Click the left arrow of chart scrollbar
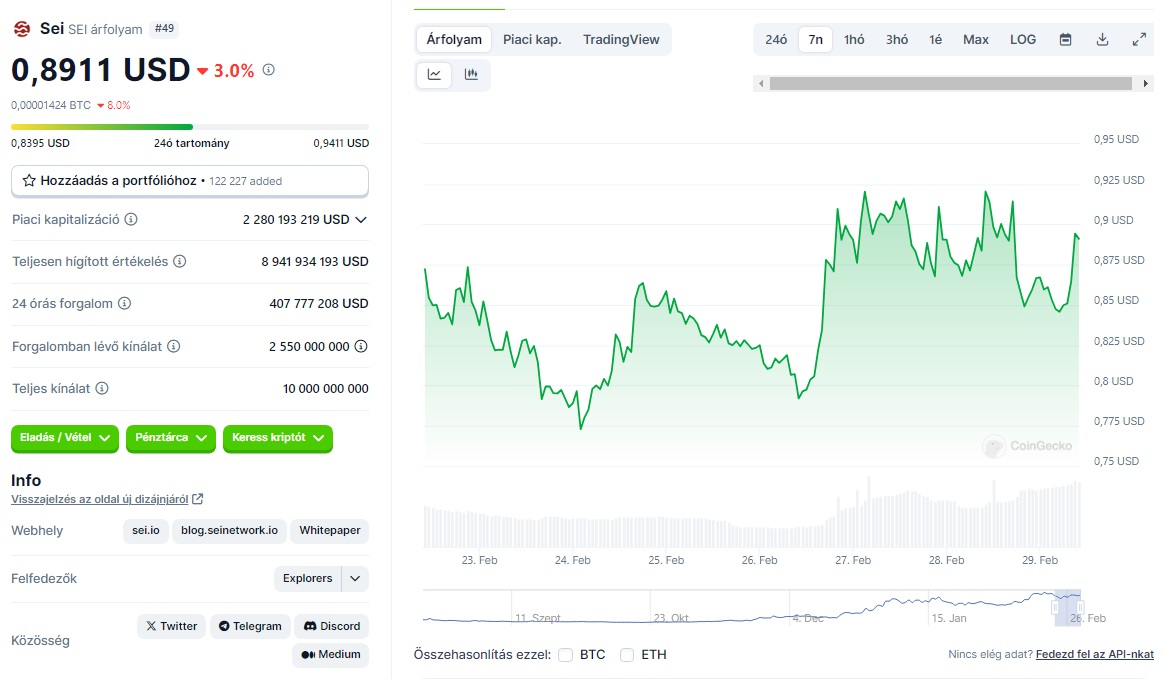Image resolution: width=1165 pixels, height=679 pixels. [x=760, y=83]
